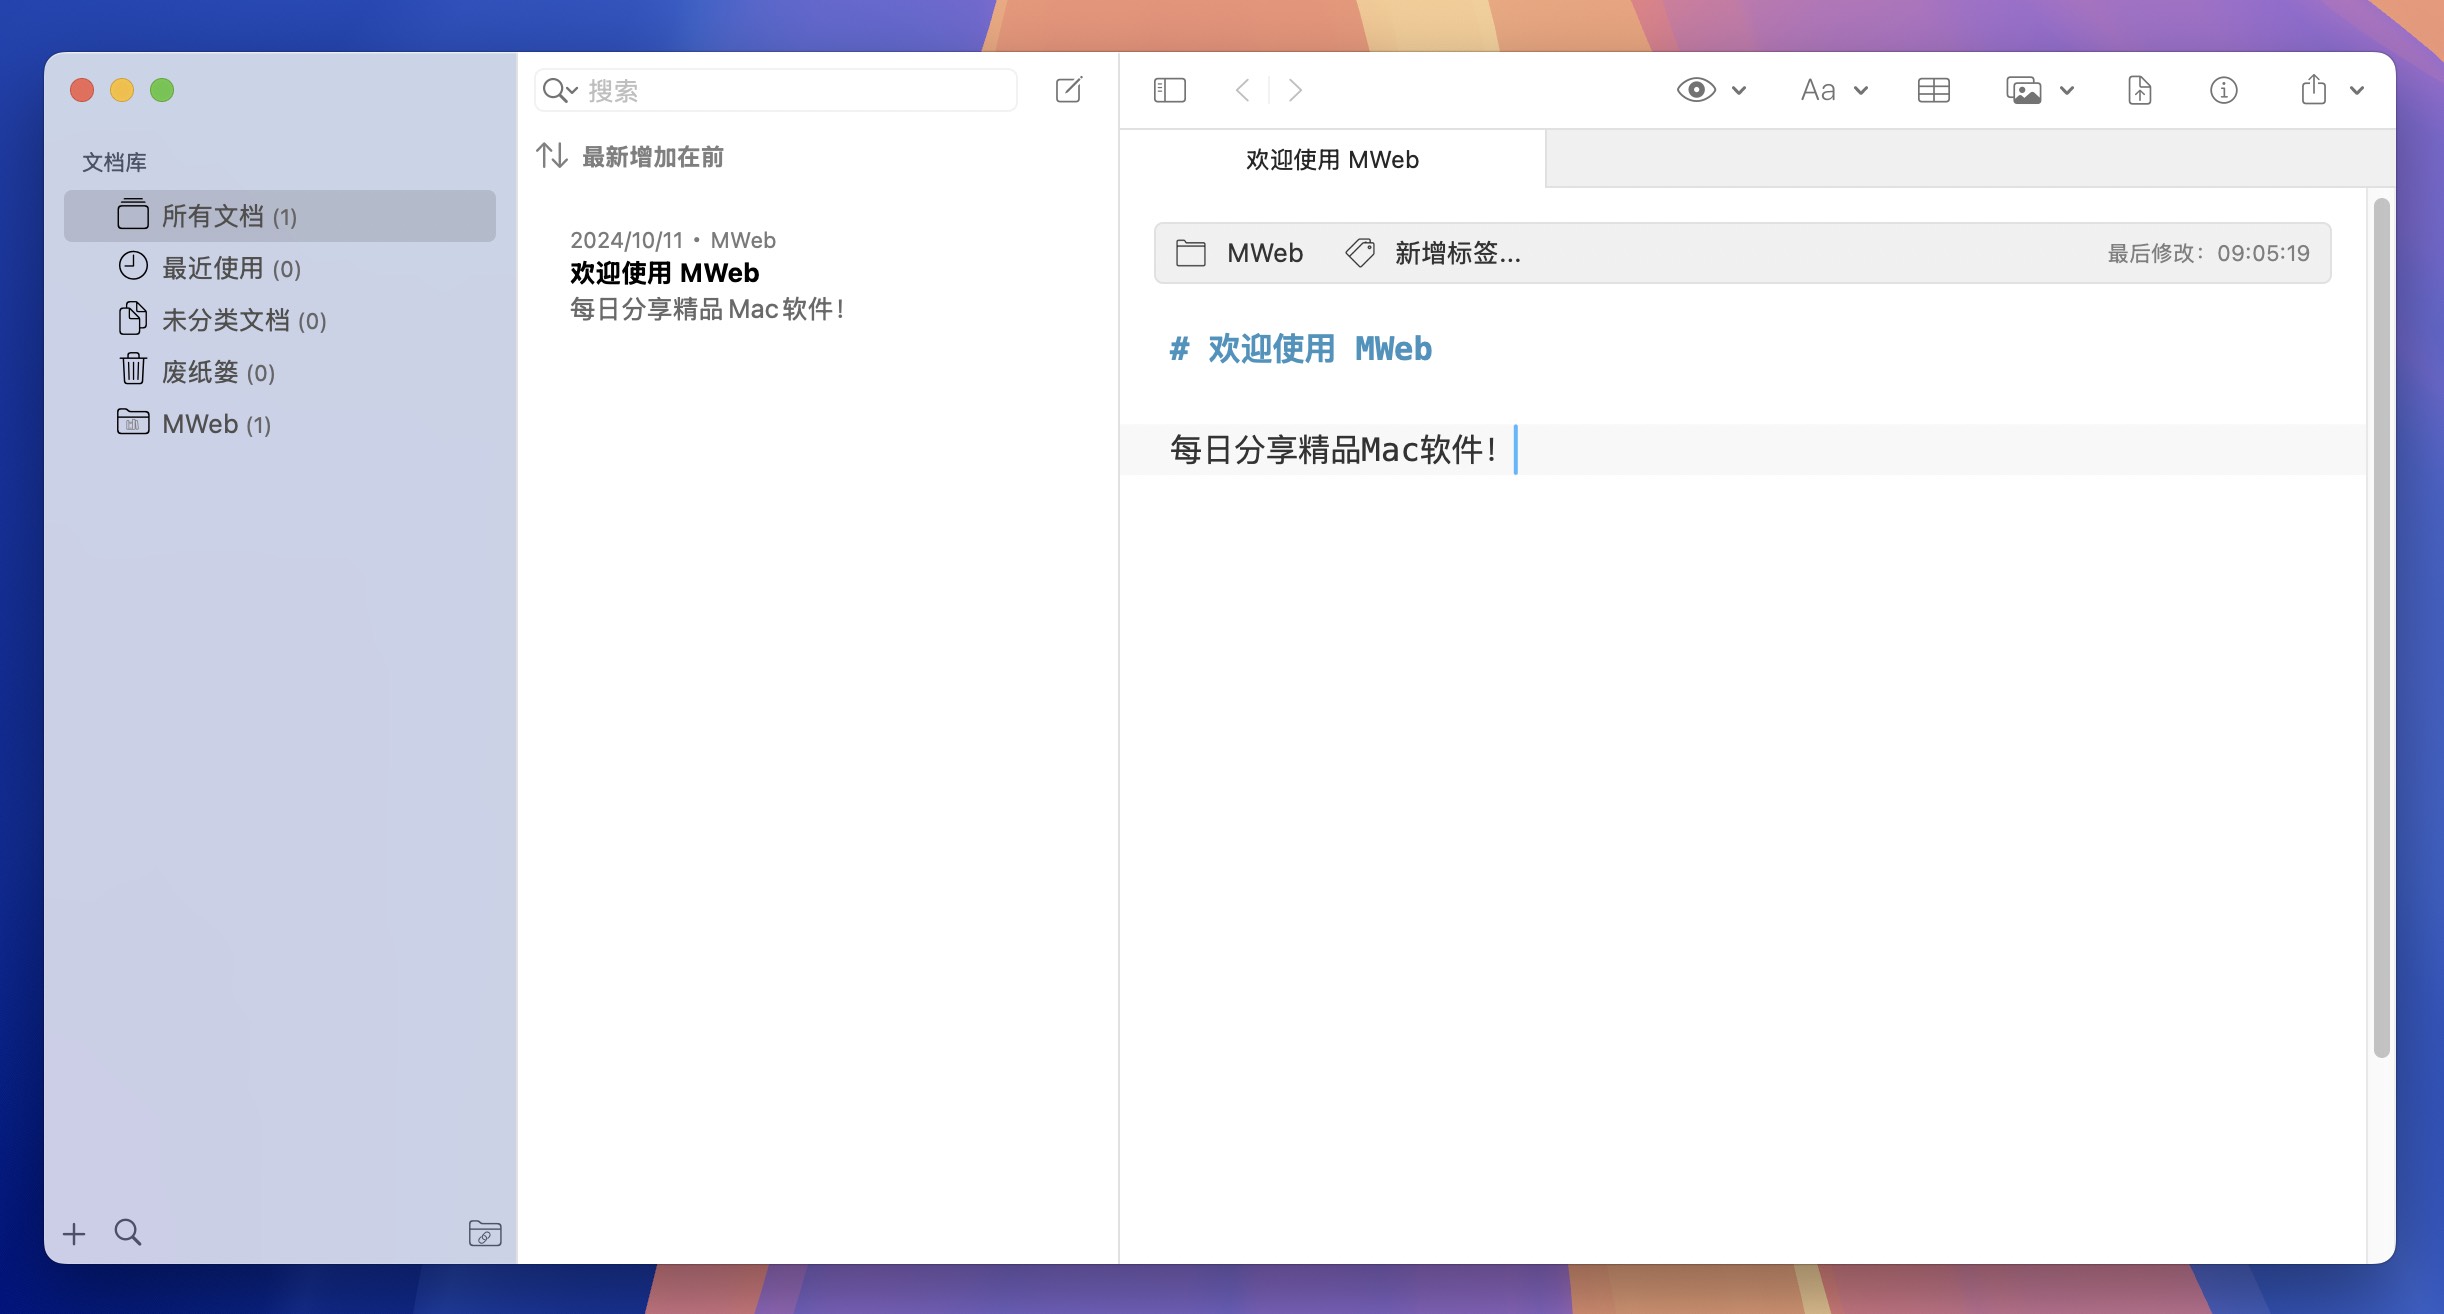Expand the share dropdown chevron
The height and width of the screenshot is (1314, 2444).
pos(2357,91)
